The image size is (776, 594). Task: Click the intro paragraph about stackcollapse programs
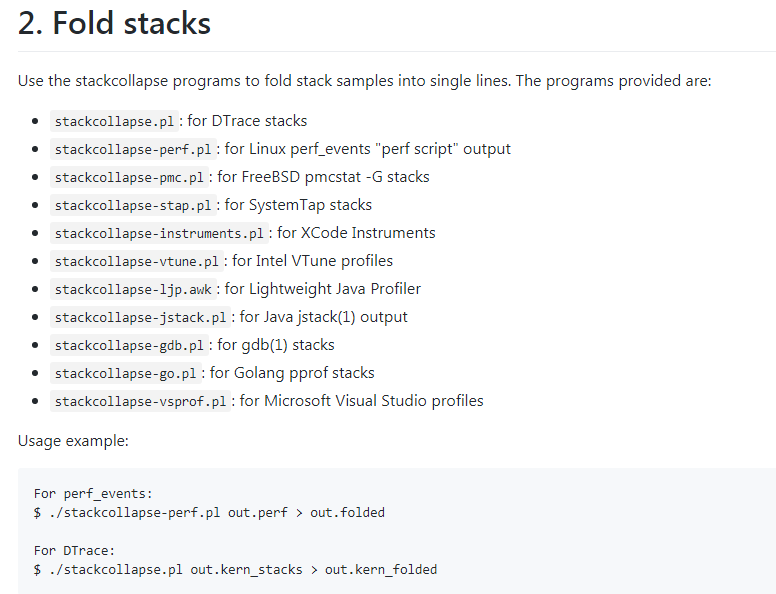(x=365, y=81)
